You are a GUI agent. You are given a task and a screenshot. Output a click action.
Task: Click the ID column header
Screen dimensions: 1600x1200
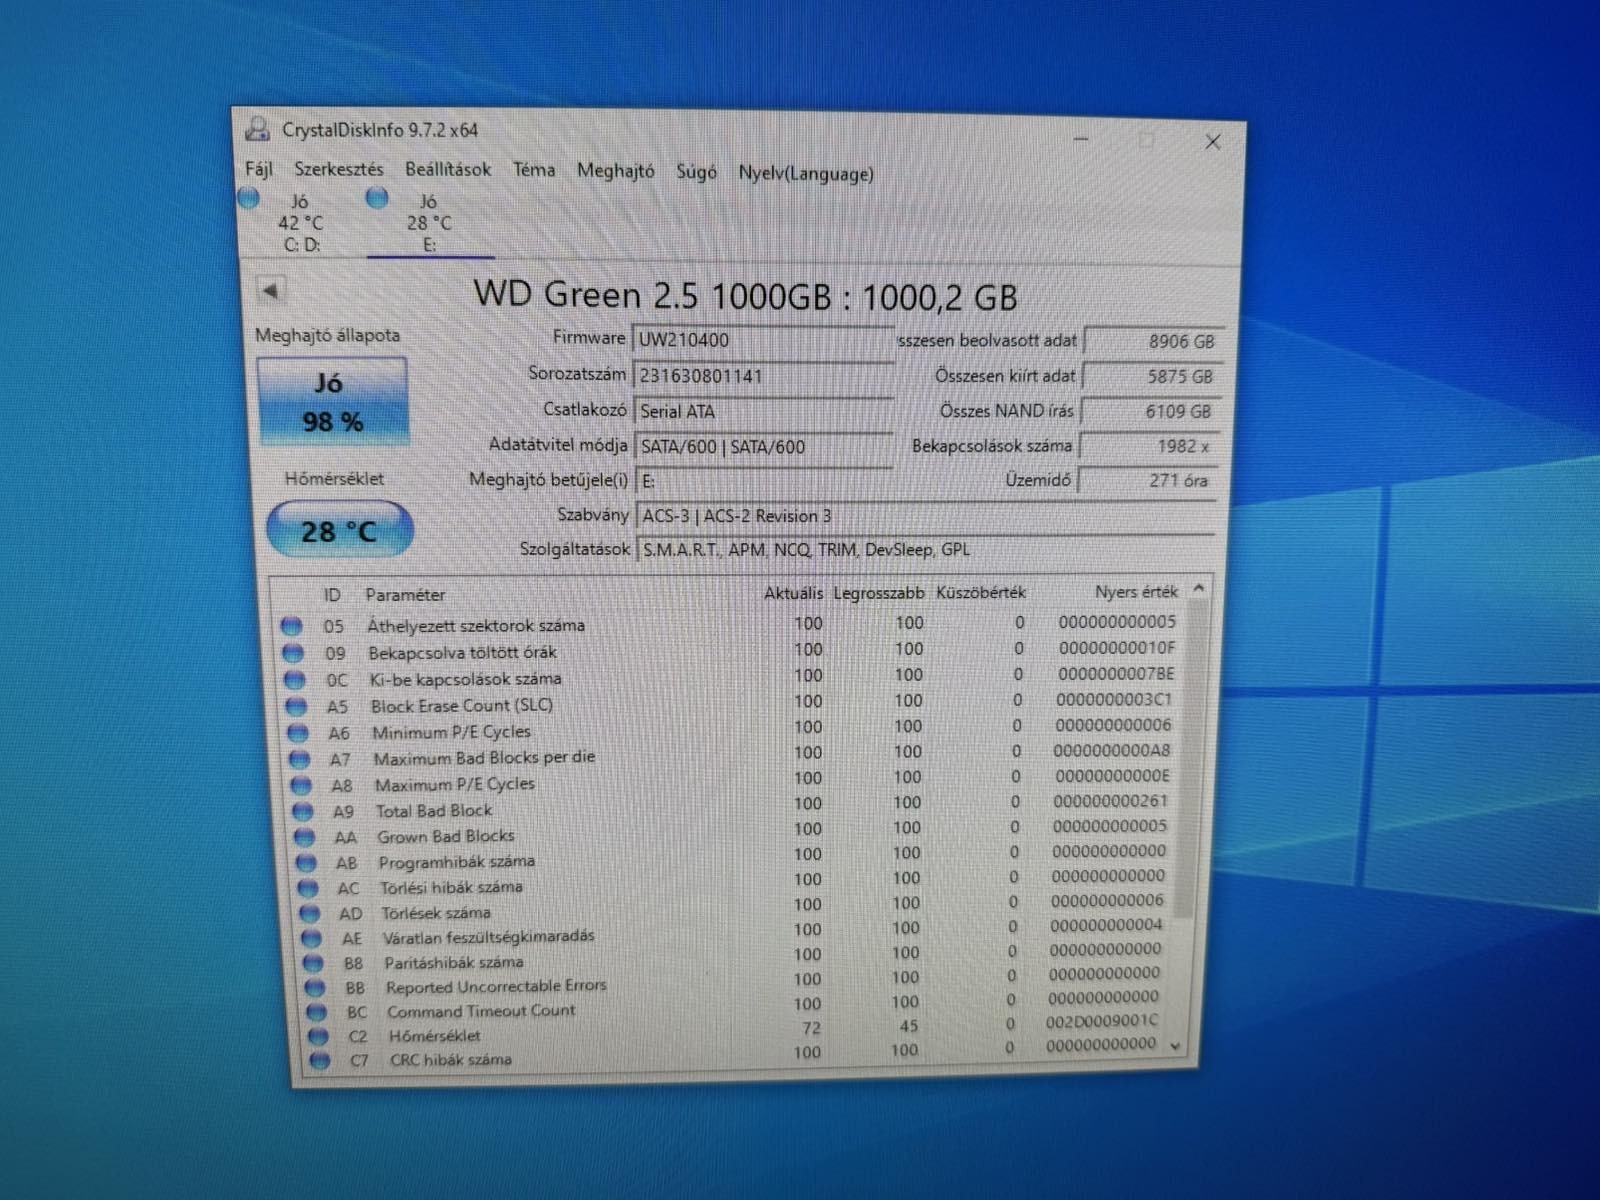pos(332,595)
